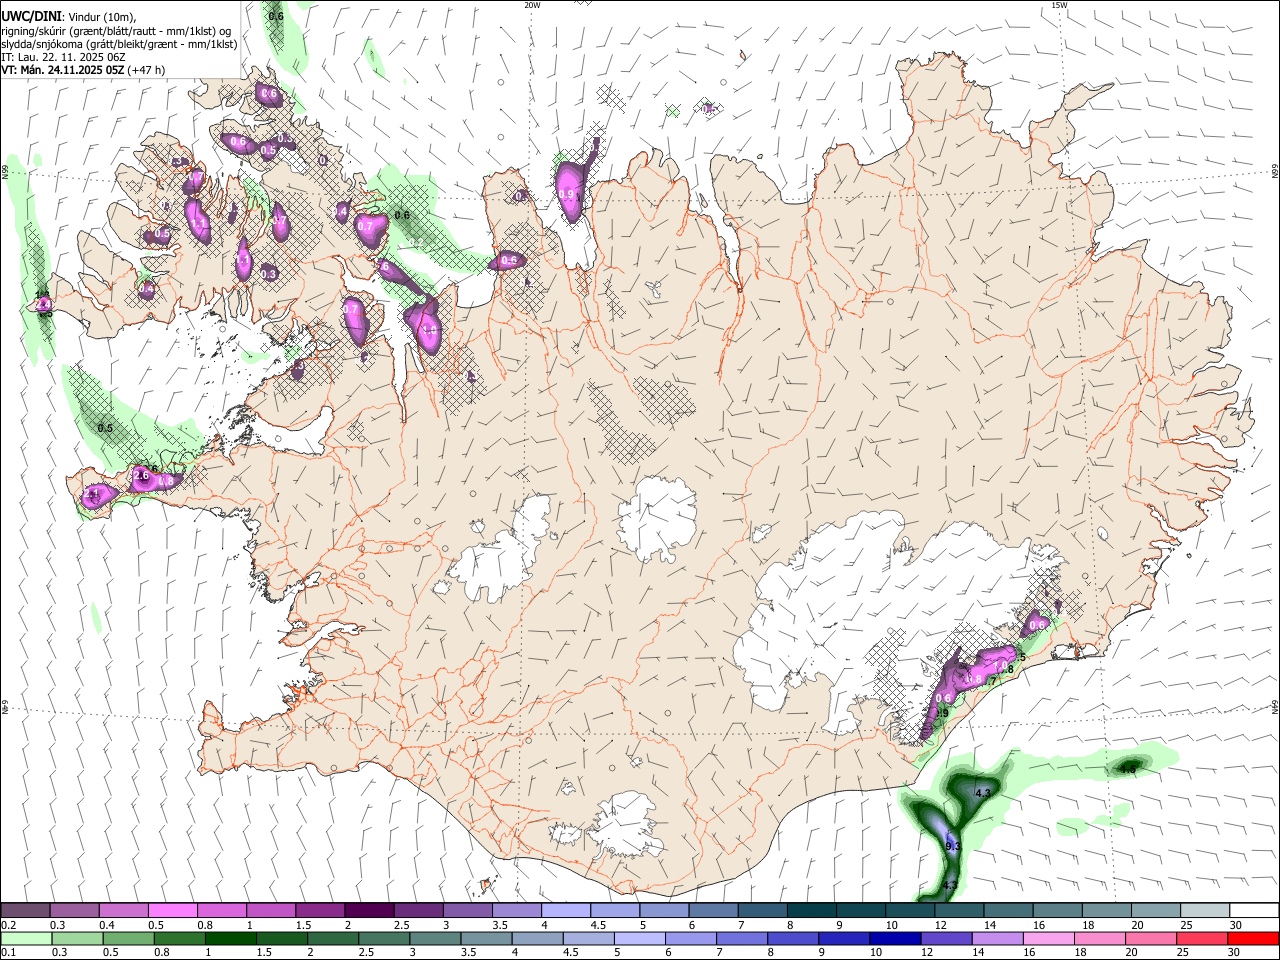Click the white 30 swatch ending the snow legend

click(x=1254, y=911)
